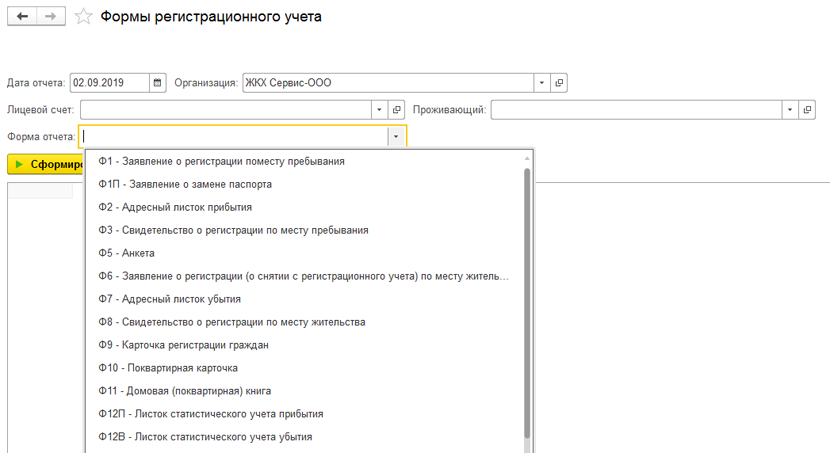Pick Ф11 - Домовая (поквартирная) книга
The image size is (830, 453).
[x=185, y=391]
